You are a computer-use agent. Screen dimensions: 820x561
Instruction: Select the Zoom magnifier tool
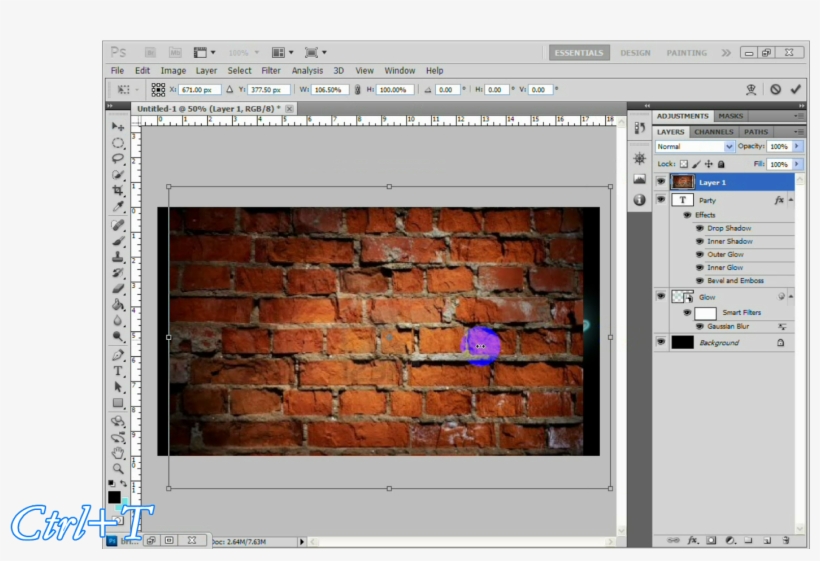pyautogui.click(x=118, y=468)
